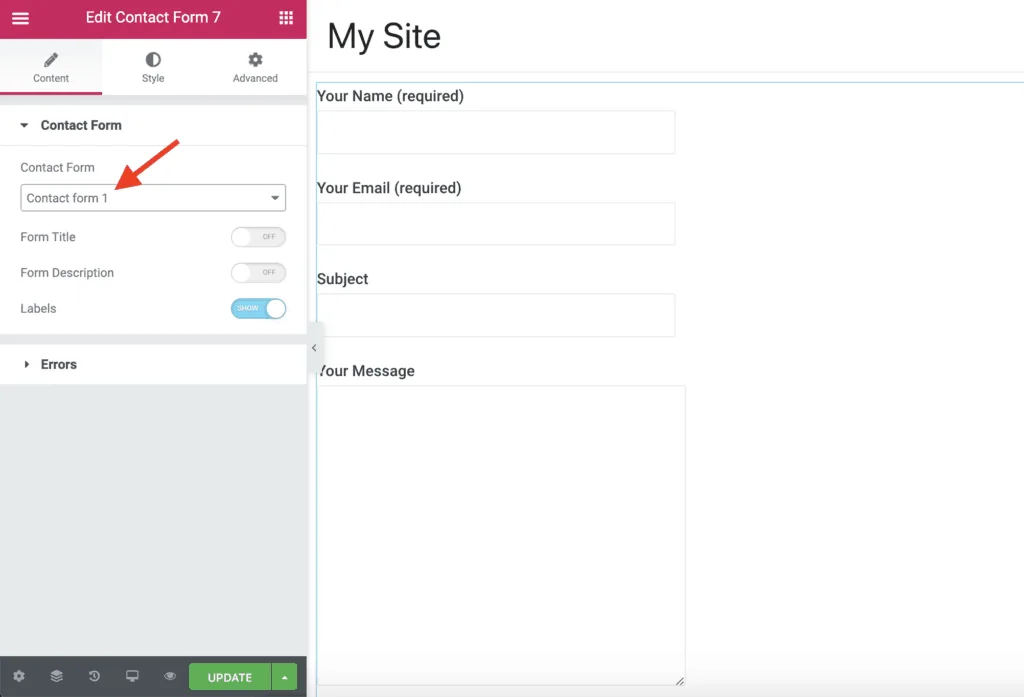Open revision history icon
The height and width of the screenshot is (697, 1024).
[x=94, y=676]
